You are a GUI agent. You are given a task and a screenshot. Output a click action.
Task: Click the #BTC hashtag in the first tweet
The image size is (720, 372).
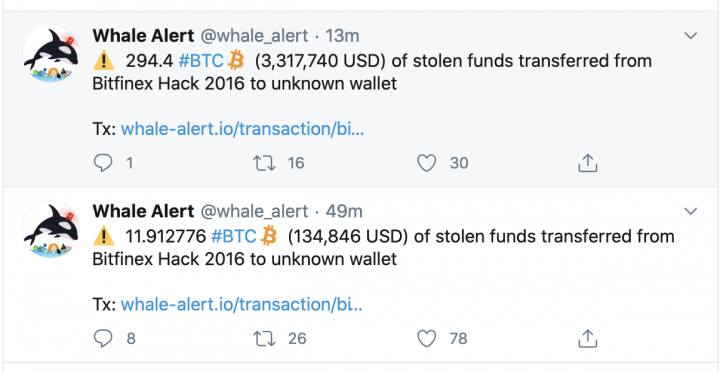point(201,61)
